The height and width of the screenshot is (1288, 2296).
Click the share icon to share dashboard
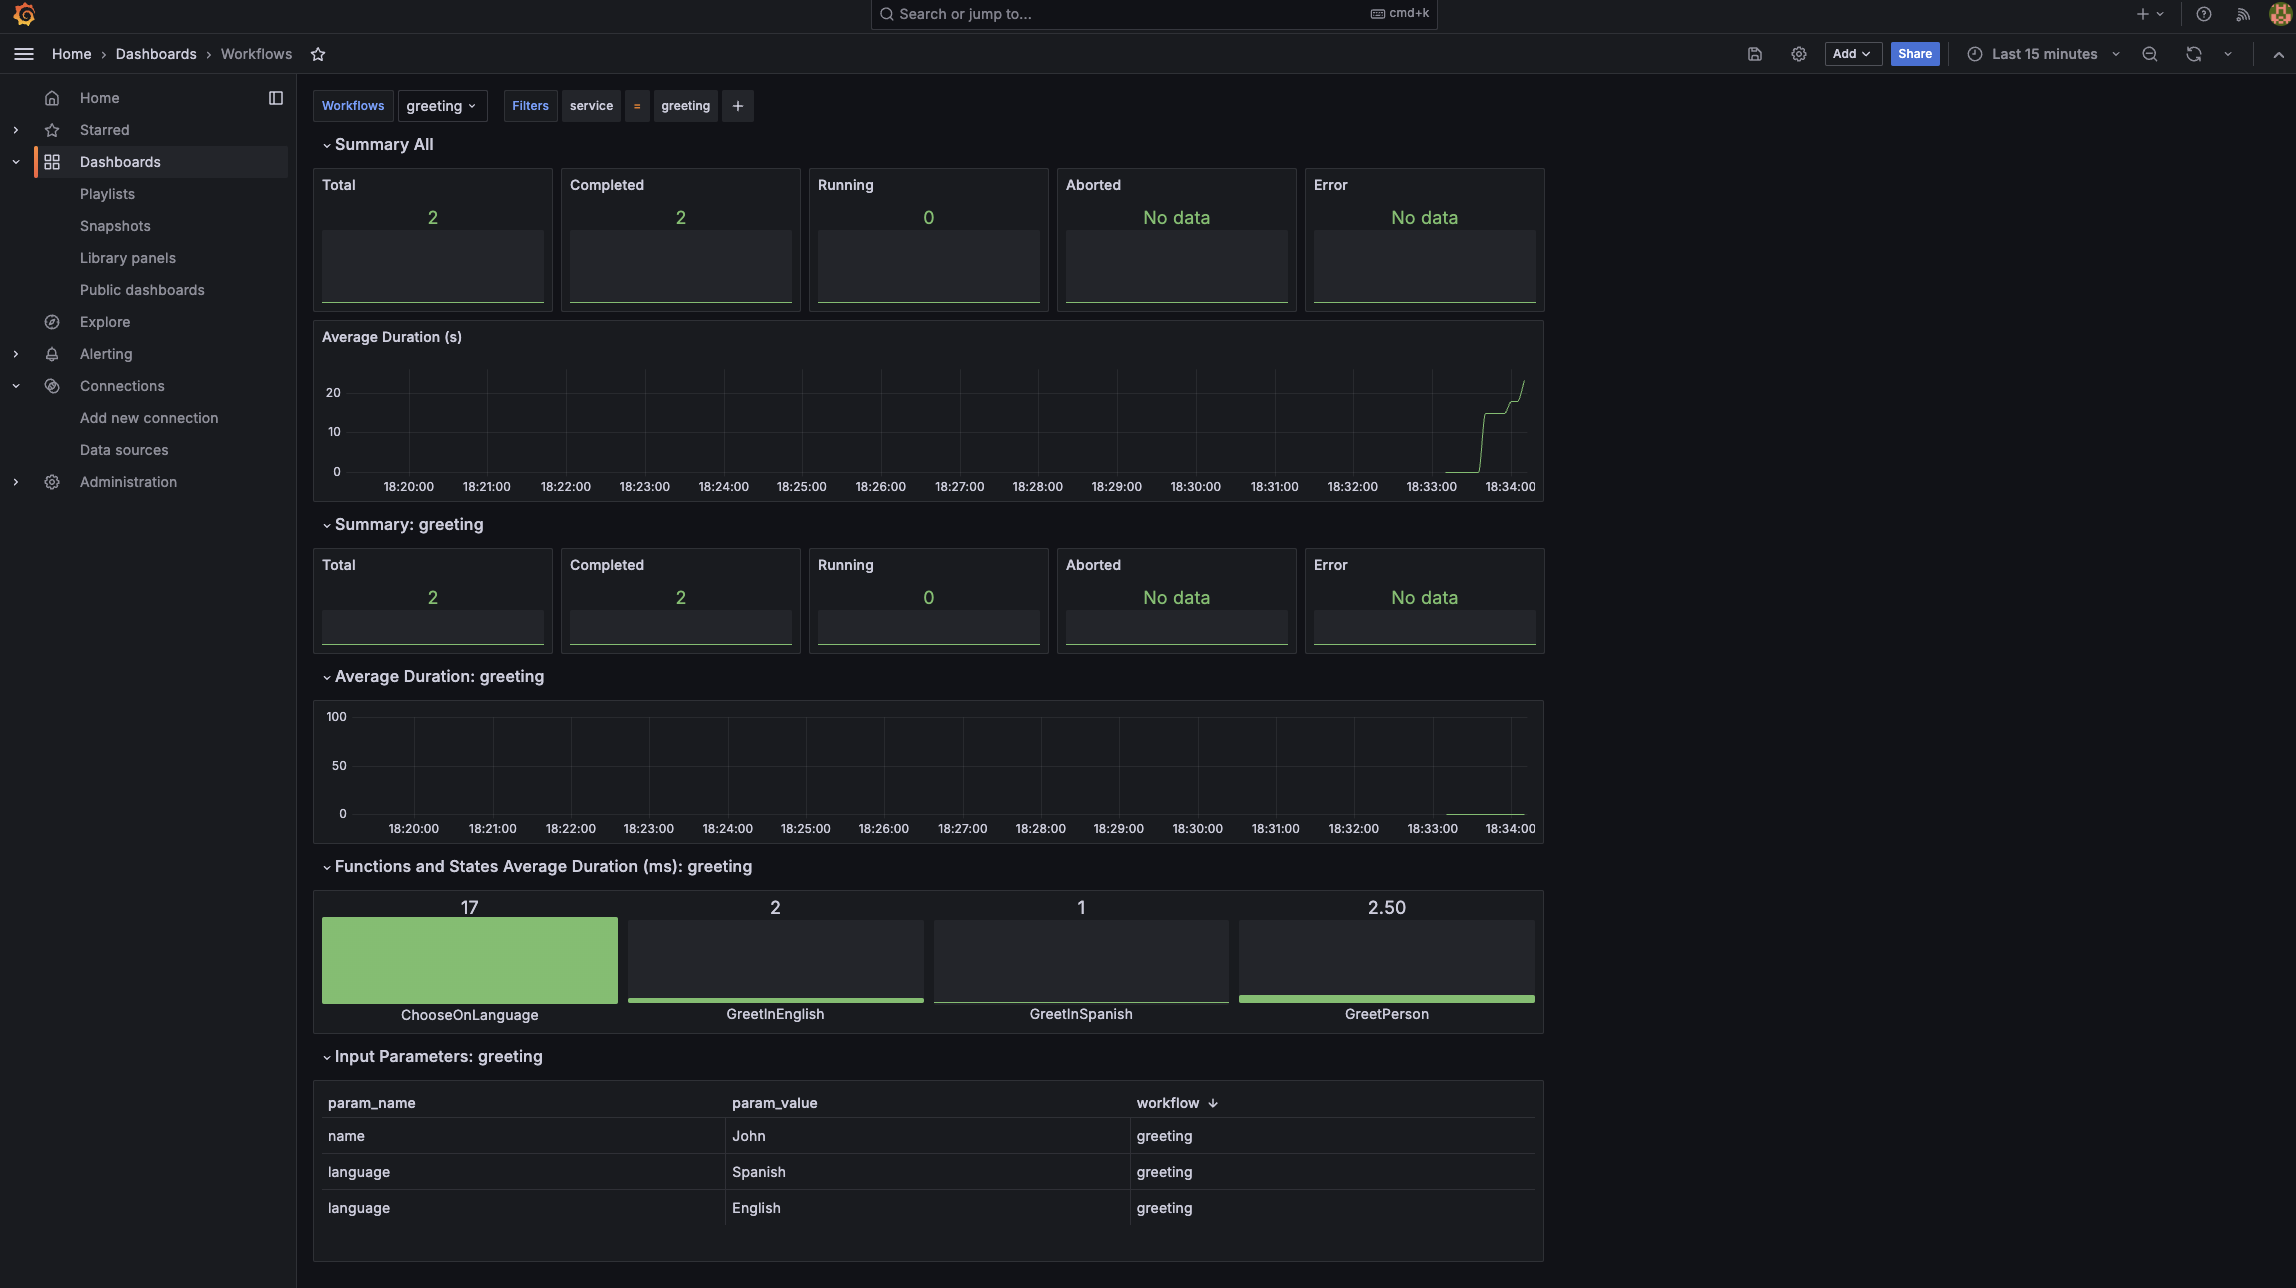(x=1914, y=52)
